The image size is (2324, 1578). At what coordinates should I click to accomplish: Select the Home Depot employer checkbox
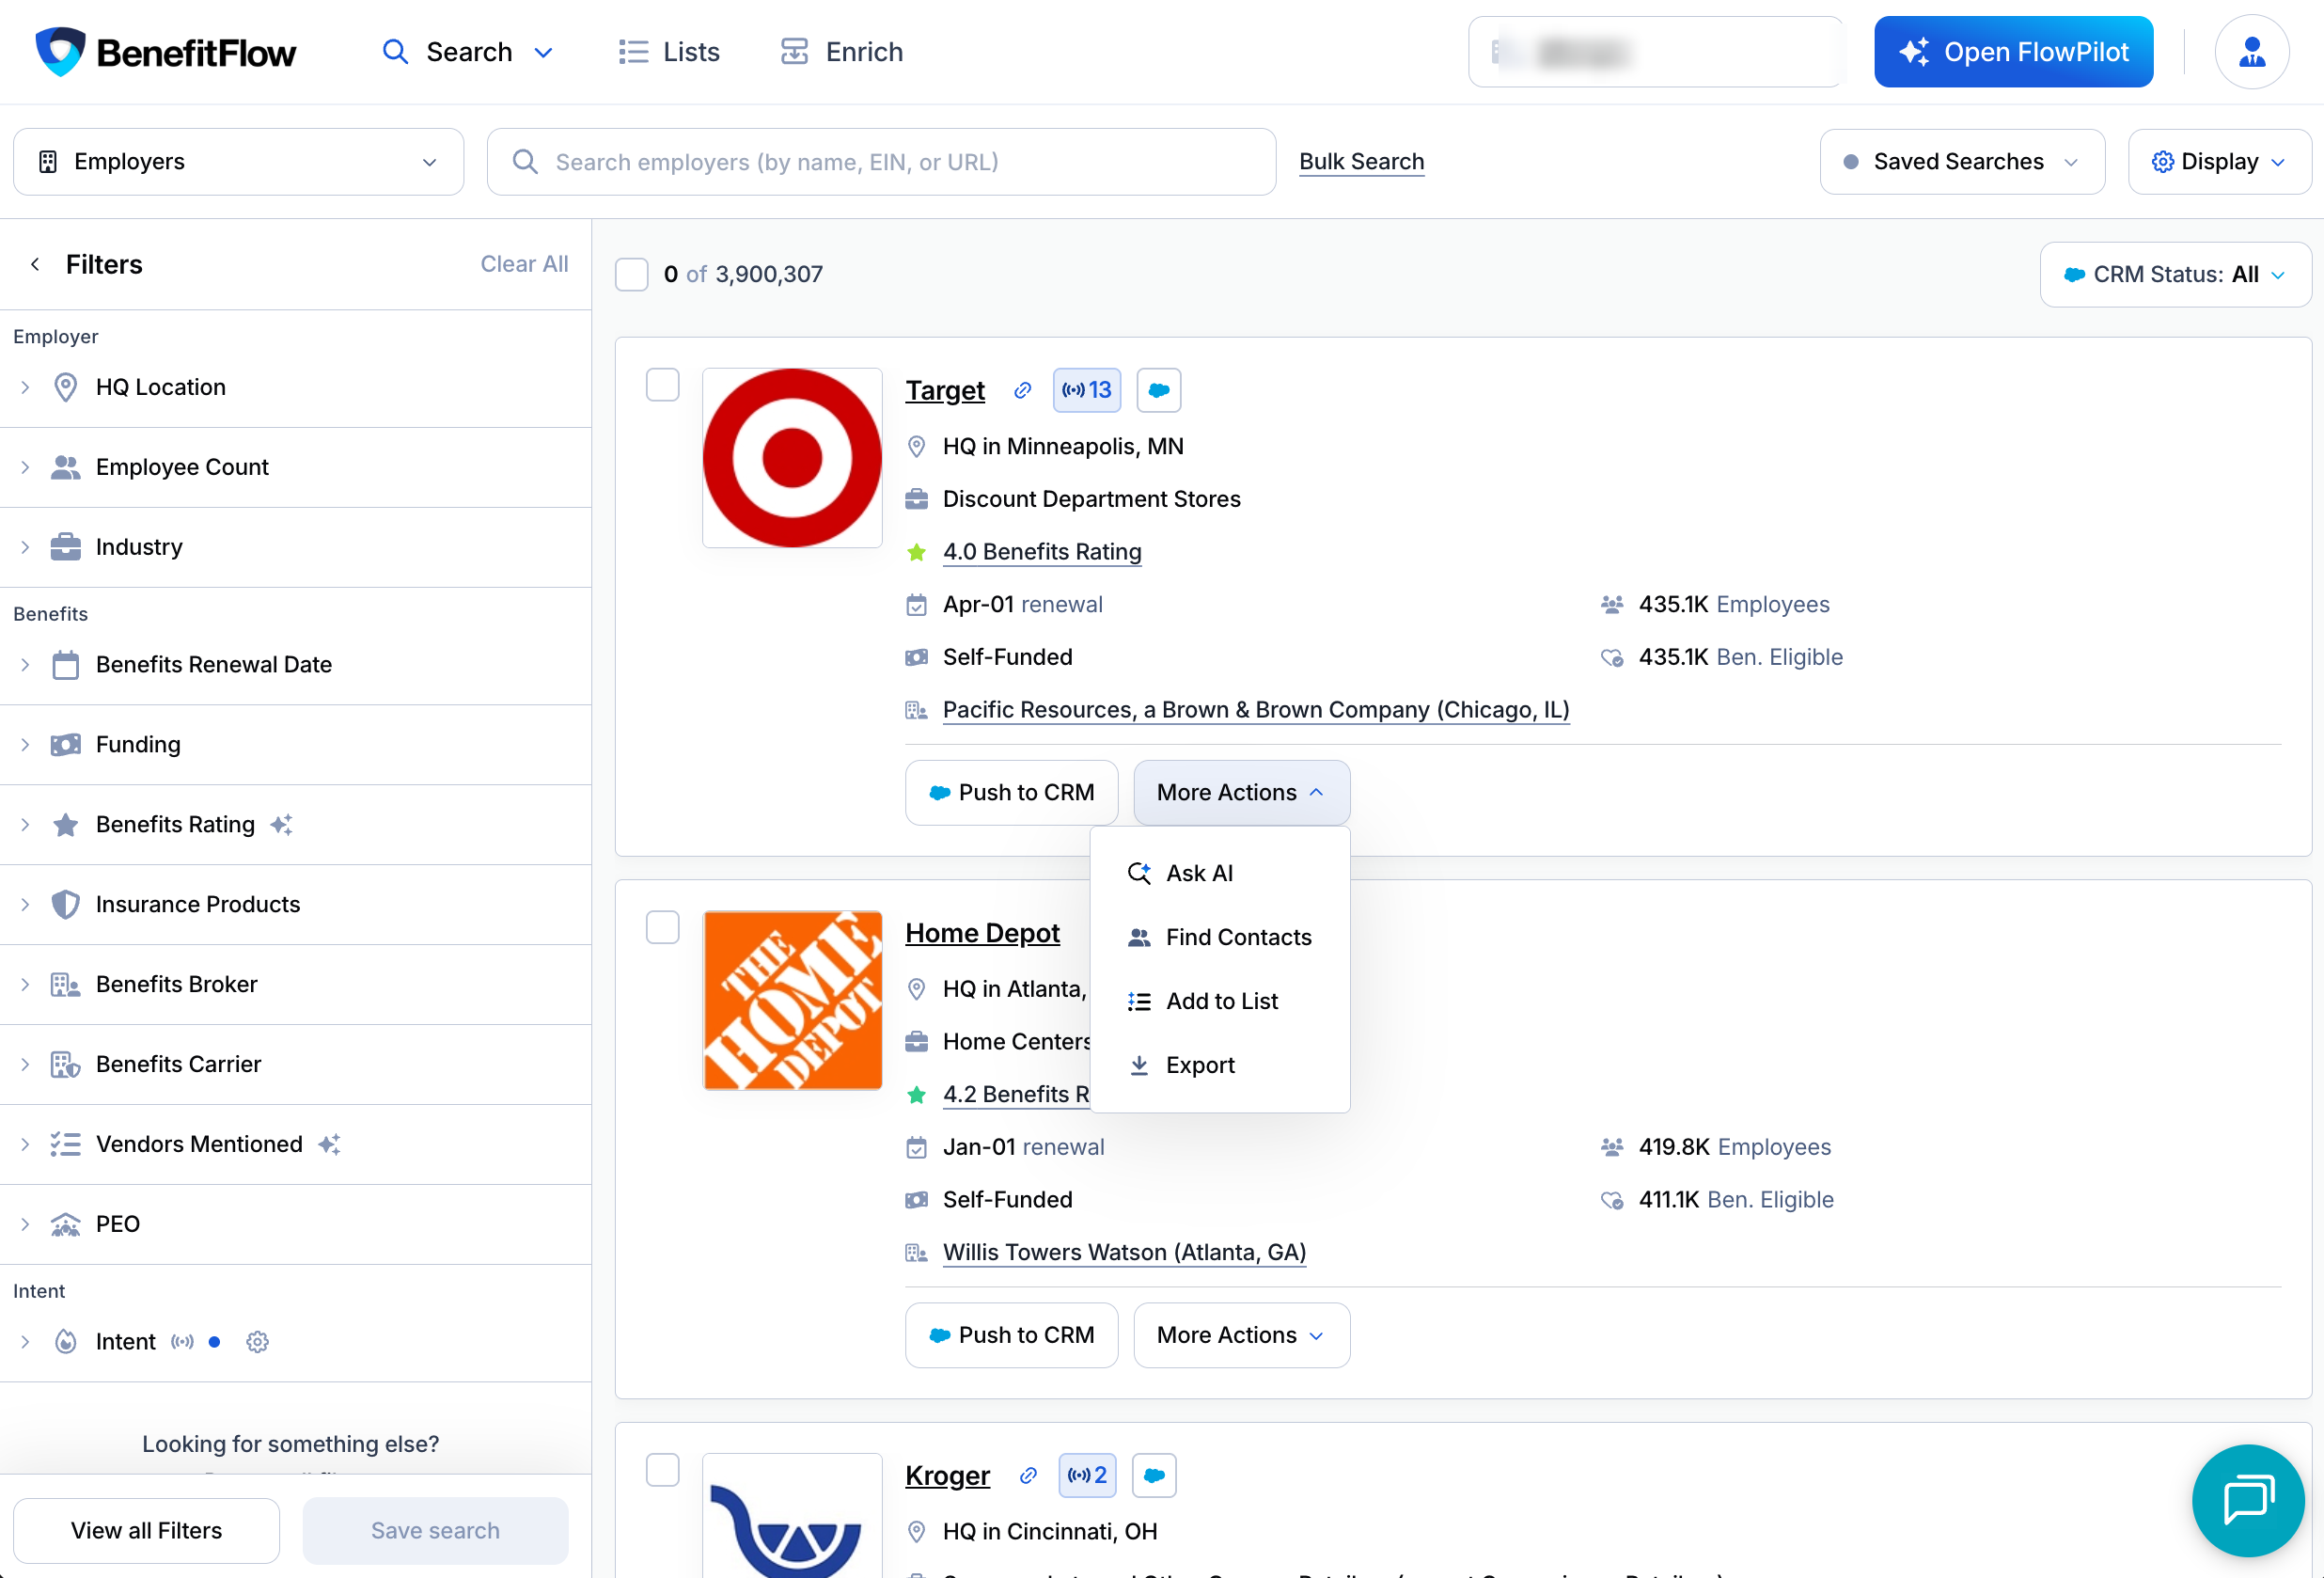(662, 927)
